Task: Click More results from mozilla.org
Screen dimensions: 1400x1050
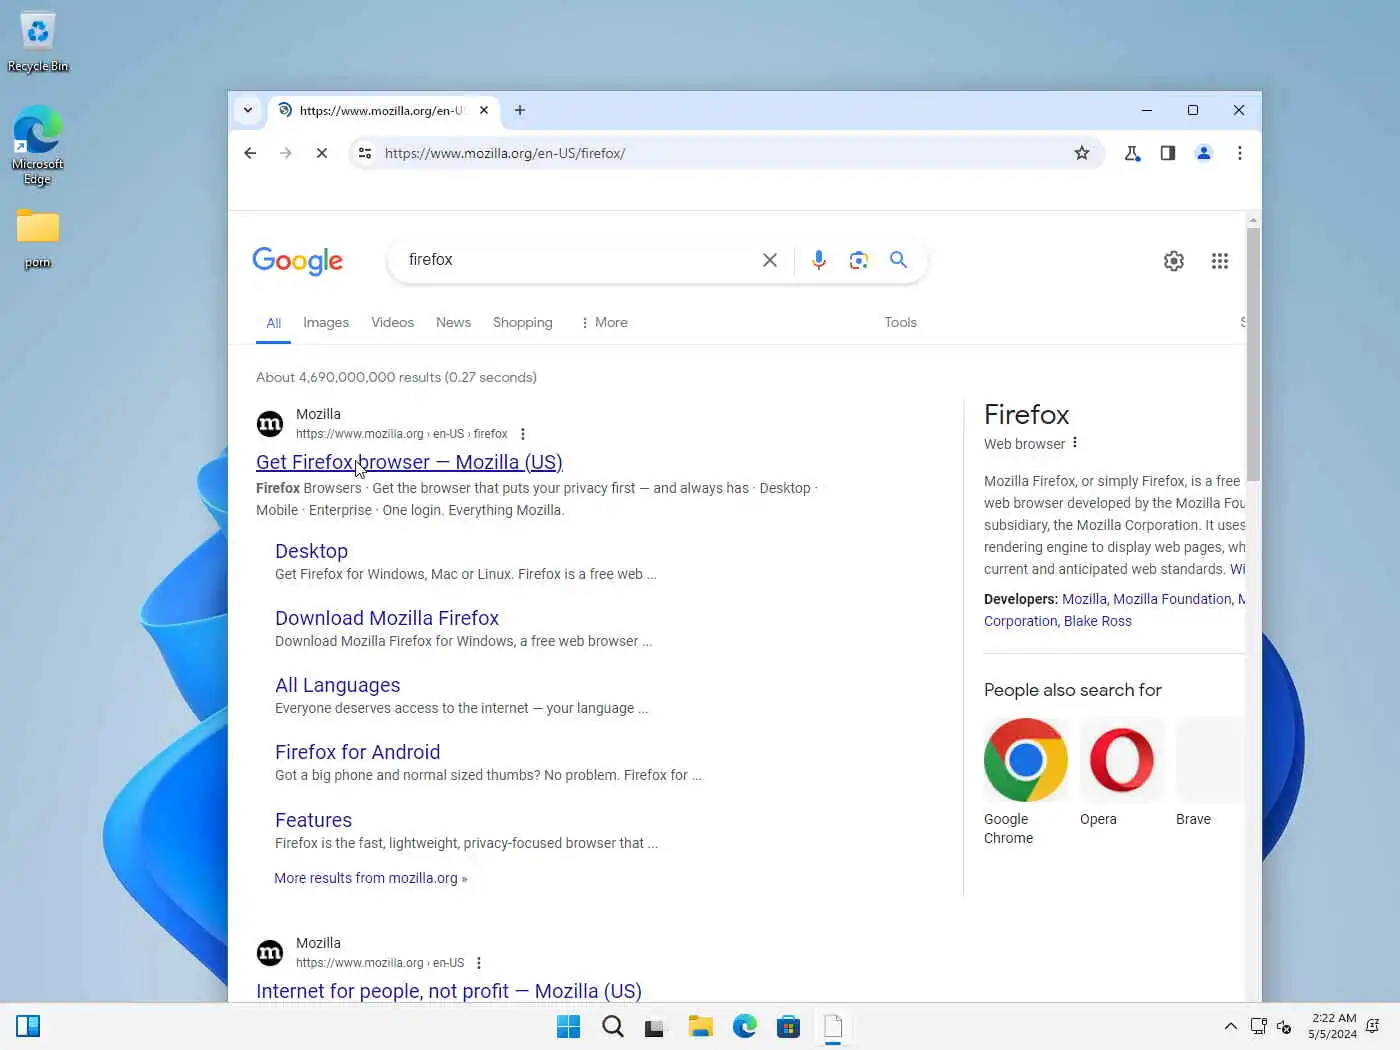Action: point(370,878)
